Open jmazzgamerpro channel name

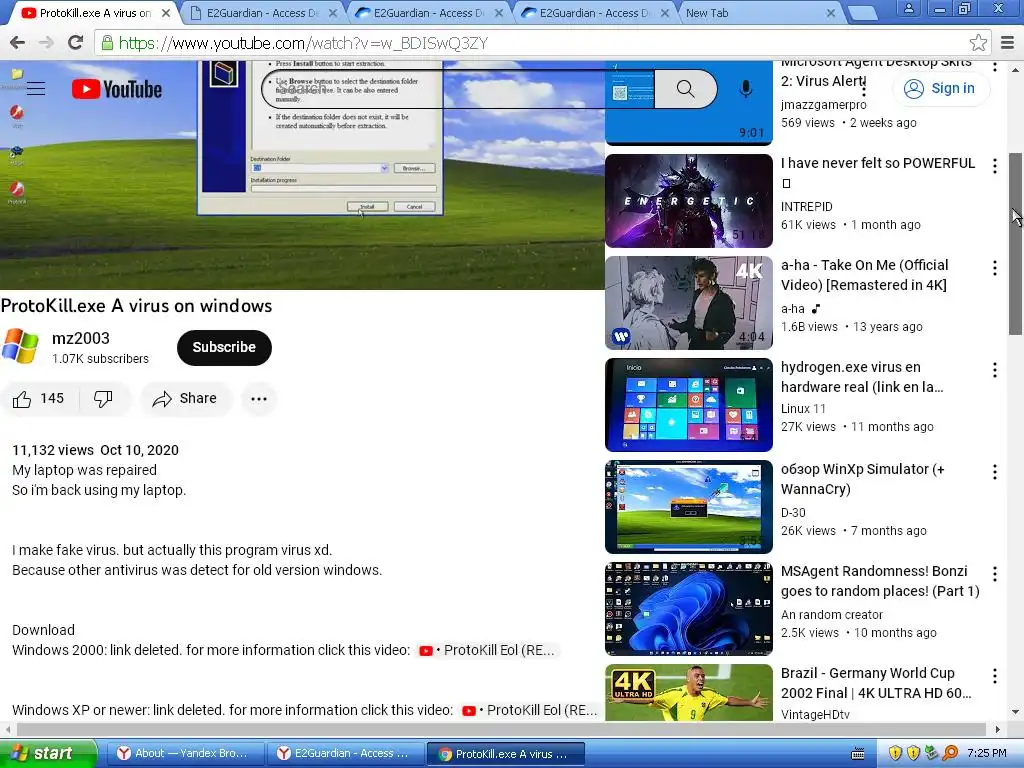point(824,104)
